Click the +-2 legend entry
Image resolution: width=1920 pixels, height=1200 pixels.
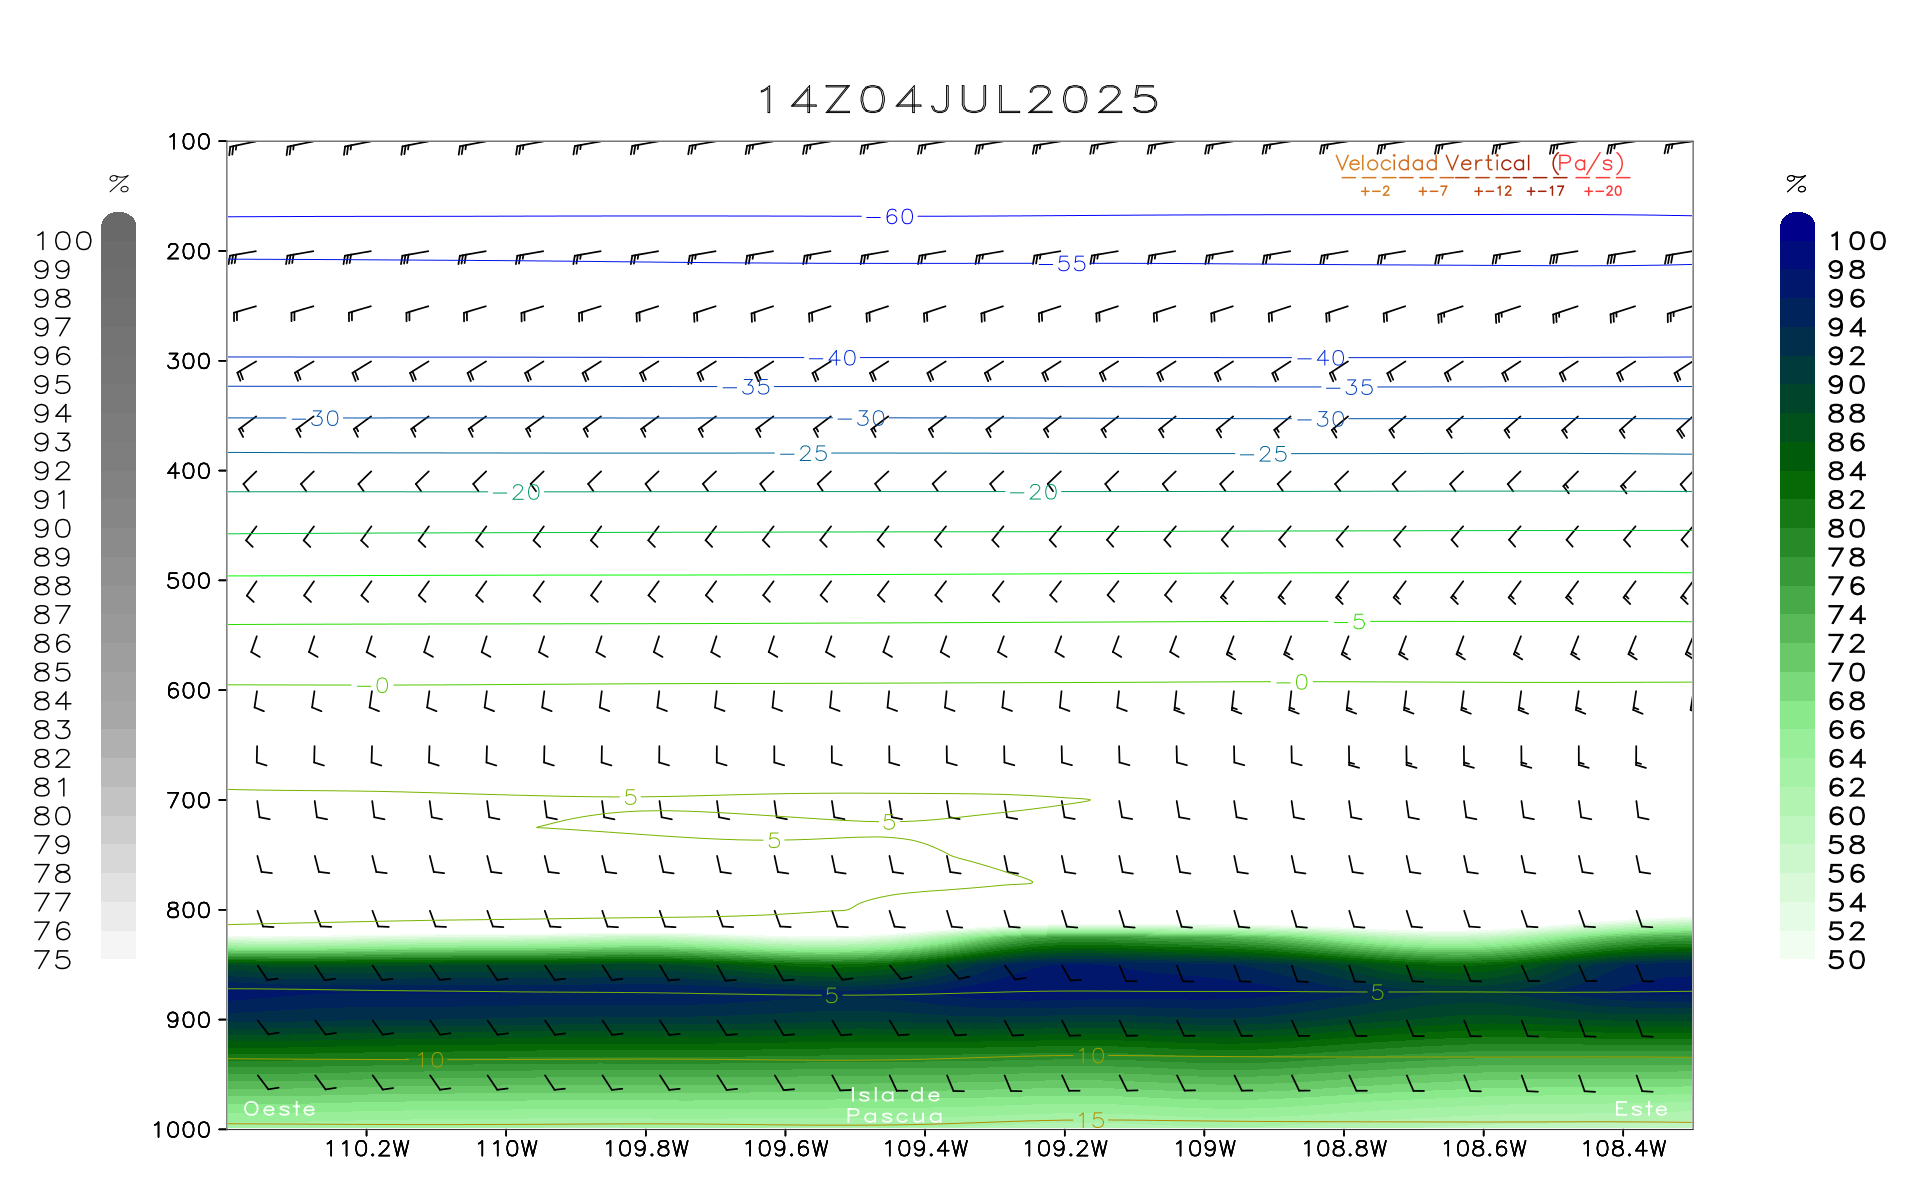(x=1375, y=191)
